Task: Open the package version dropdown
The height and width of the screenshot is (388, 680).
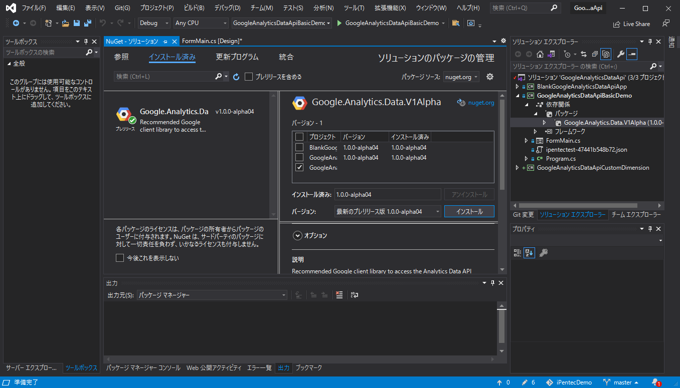Action: tap(388, 212)
